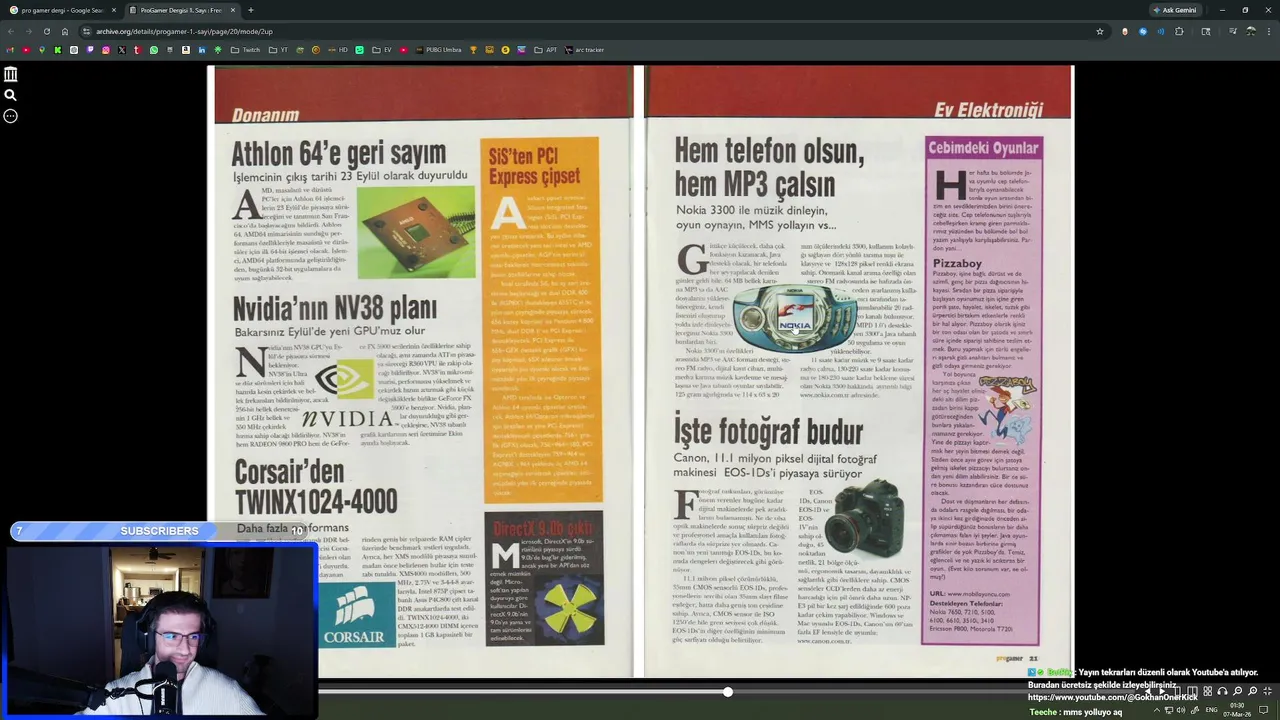1280x720 pixels.
Task: Bookmark this page with the star icon
Action: click(1100, 31)
